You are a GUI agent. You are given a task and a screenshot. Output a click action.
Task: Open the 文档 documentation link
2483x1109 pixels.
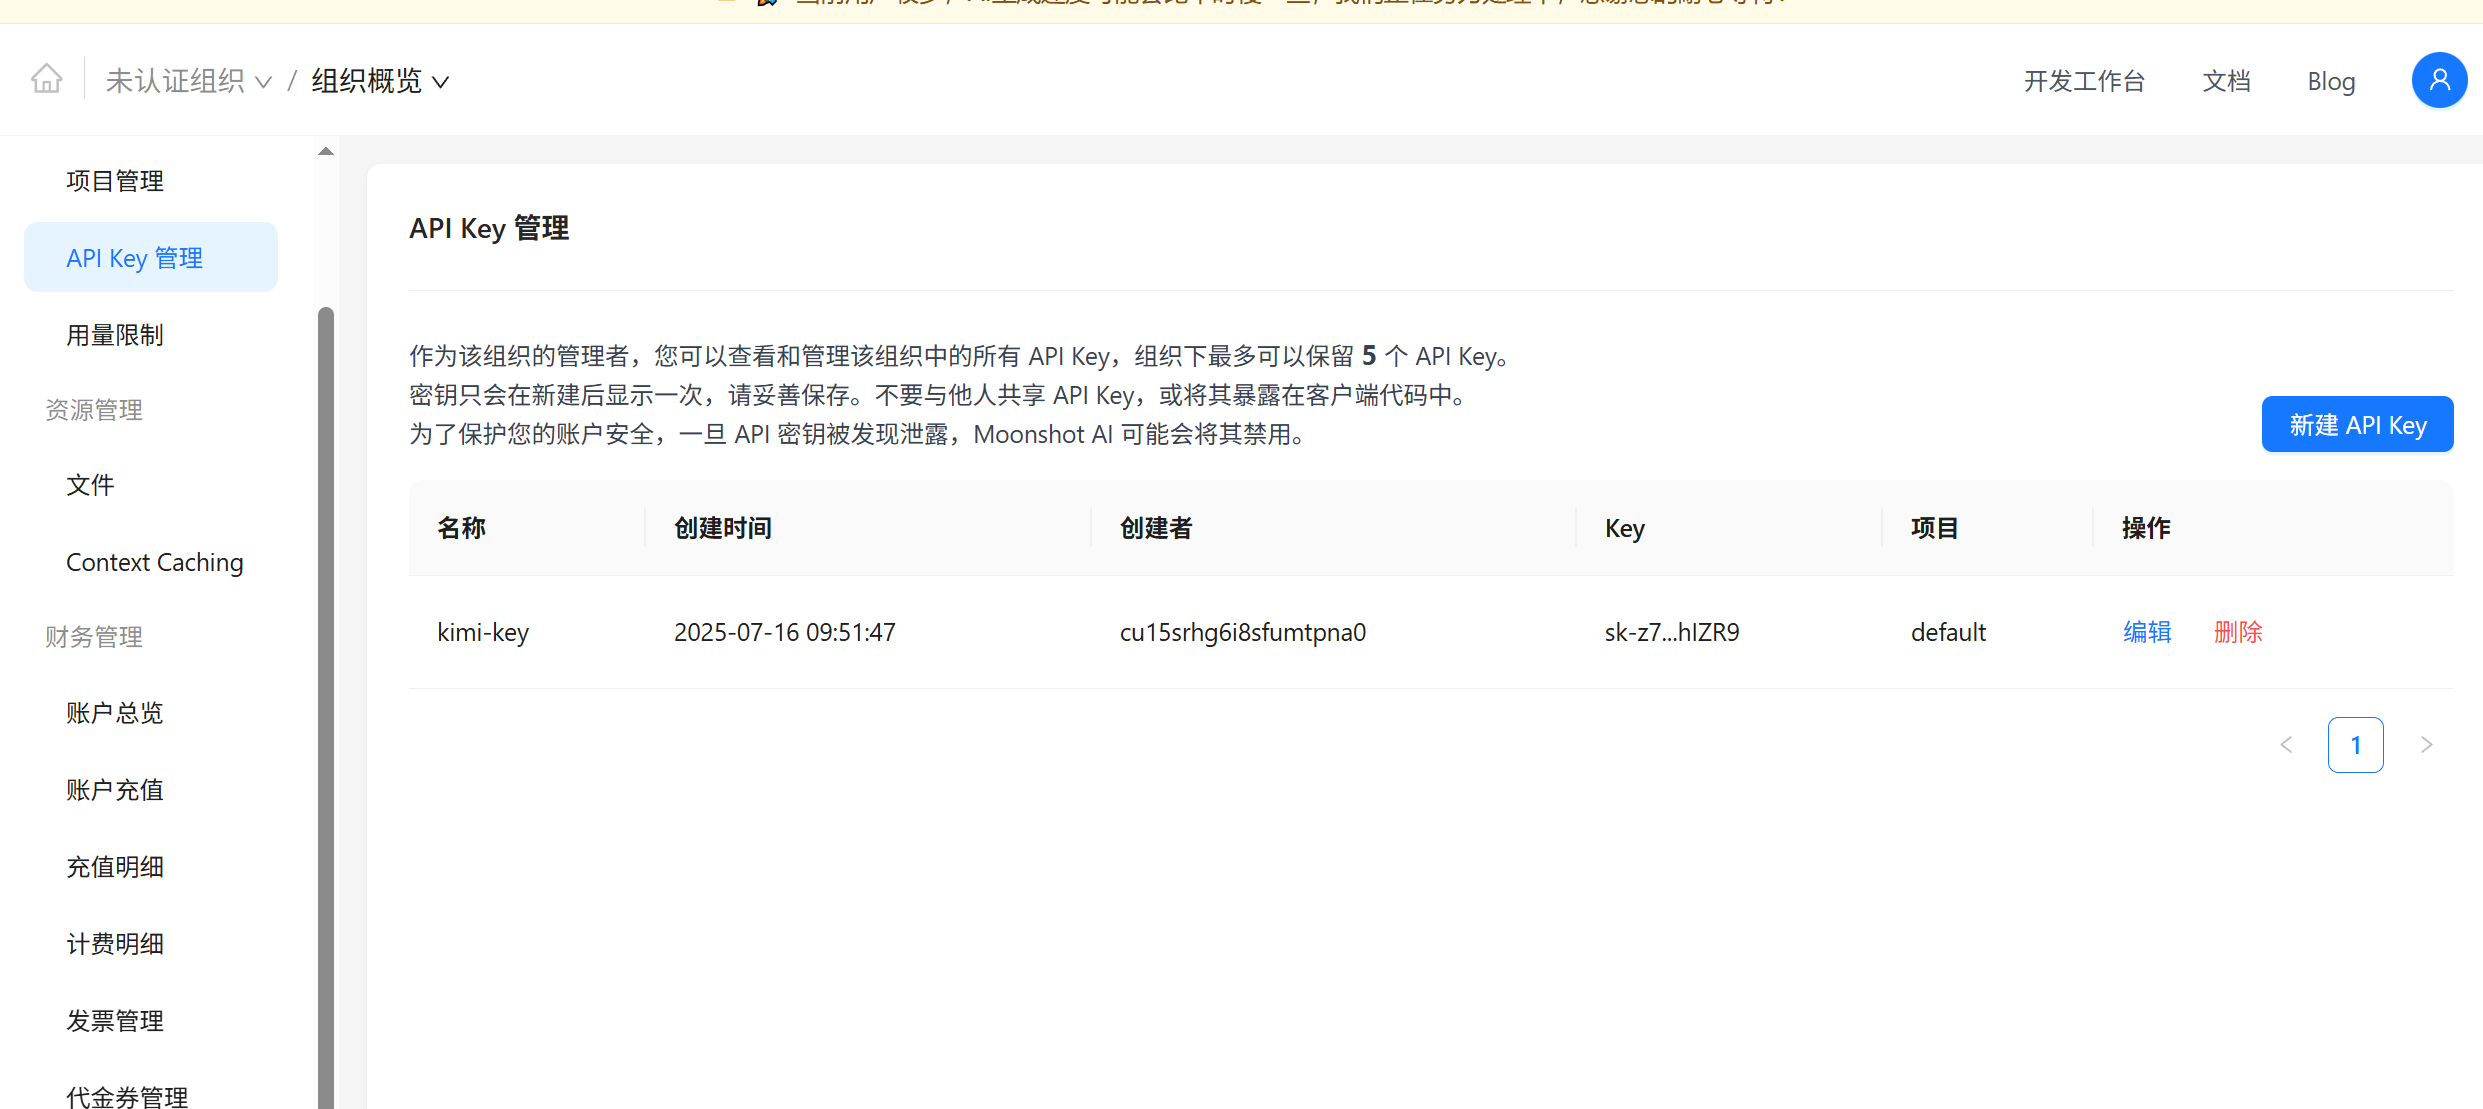(2226, 81)
